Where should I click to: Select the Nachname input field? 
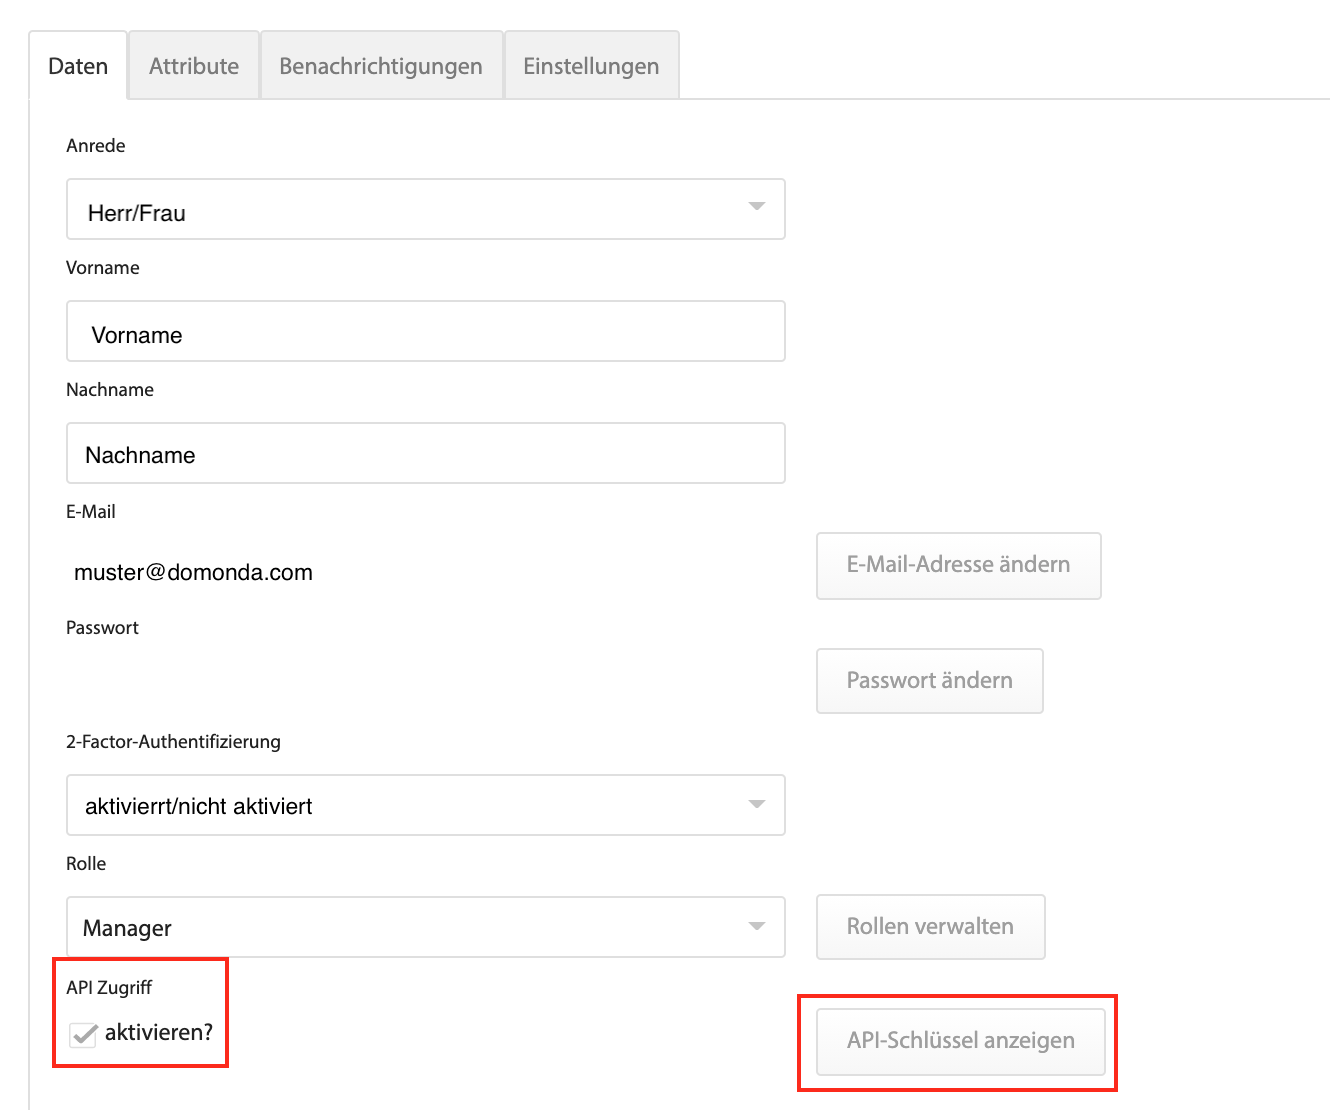425,453
